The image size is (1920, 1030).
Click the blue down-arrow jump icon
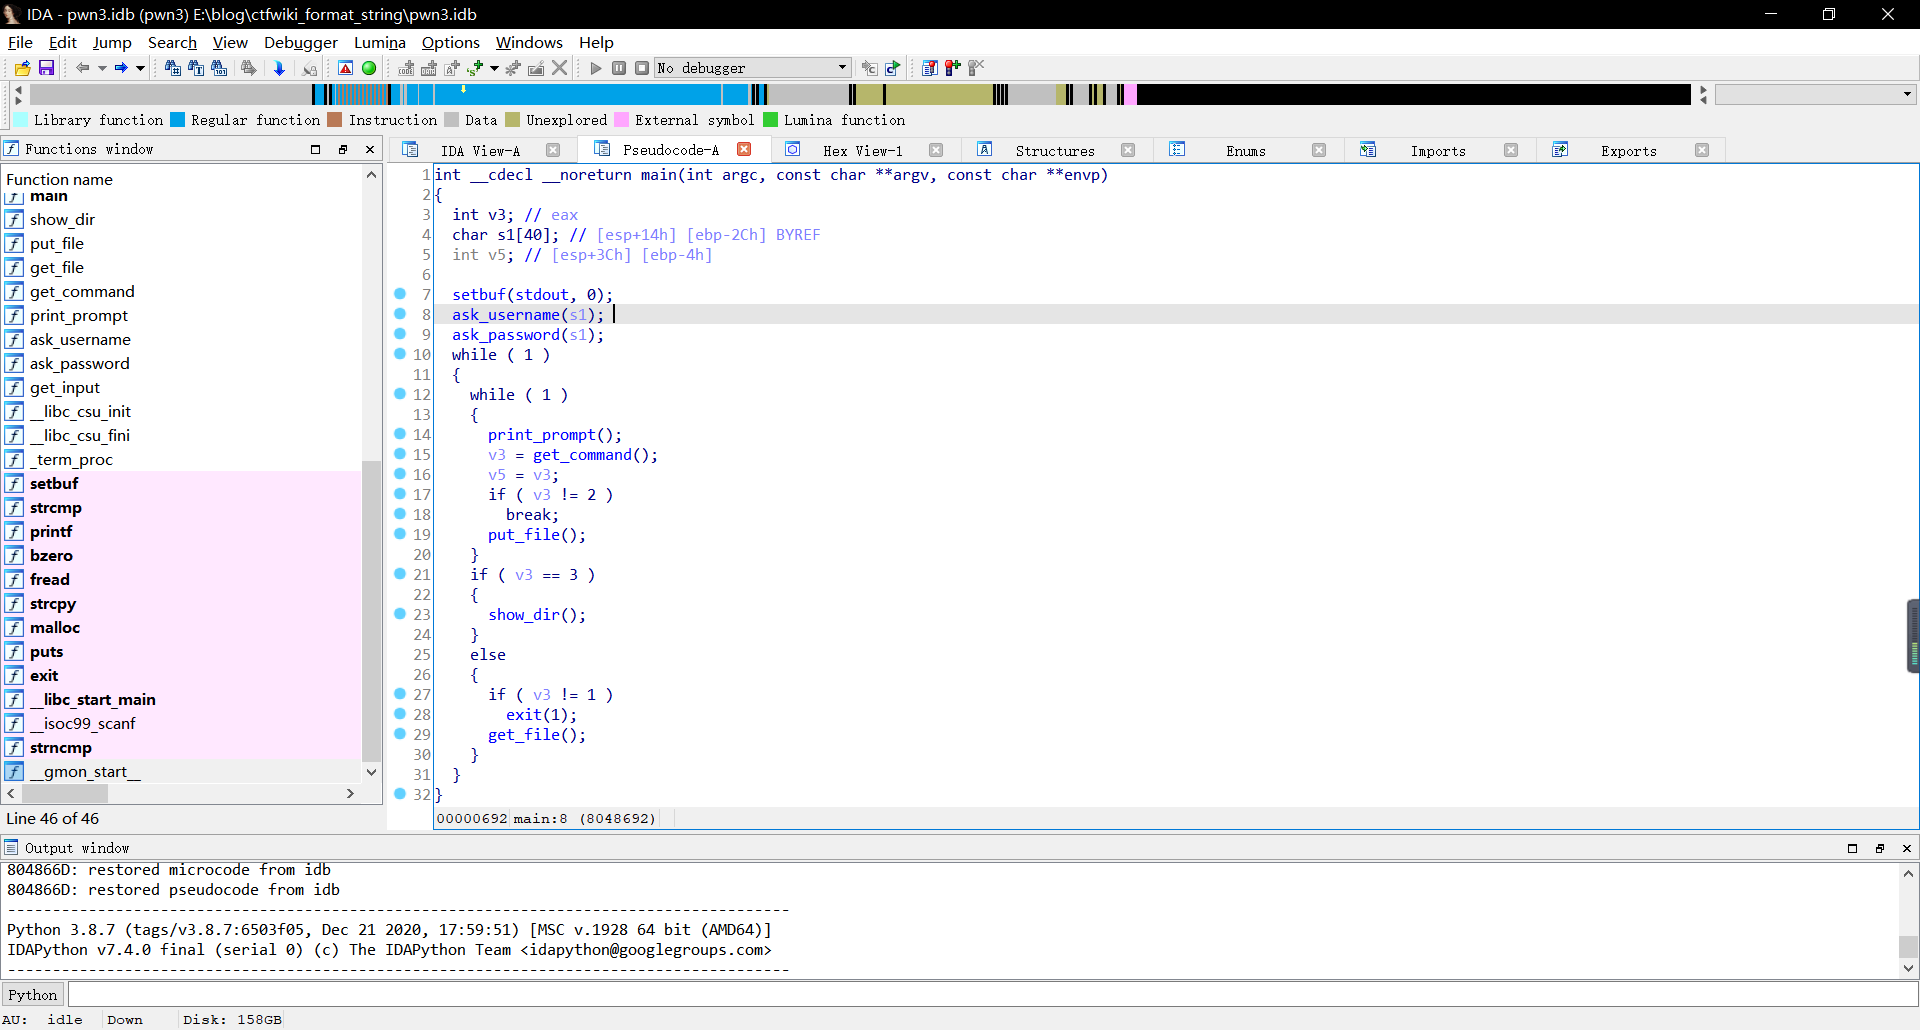[x=280, y=68]
